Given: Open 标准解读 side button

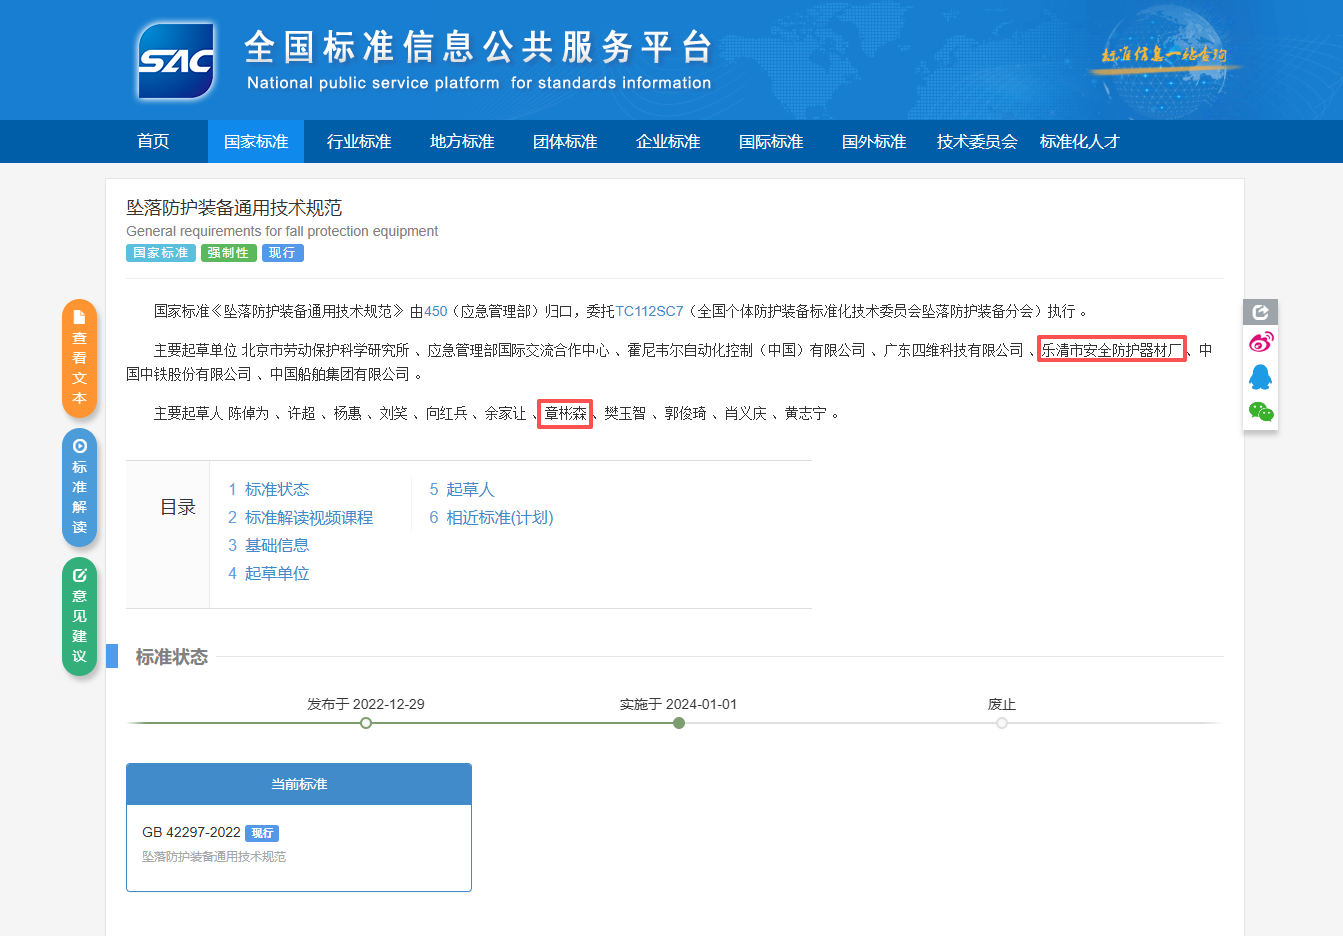Looking at the screenshot, I should [x=80, y=487].
